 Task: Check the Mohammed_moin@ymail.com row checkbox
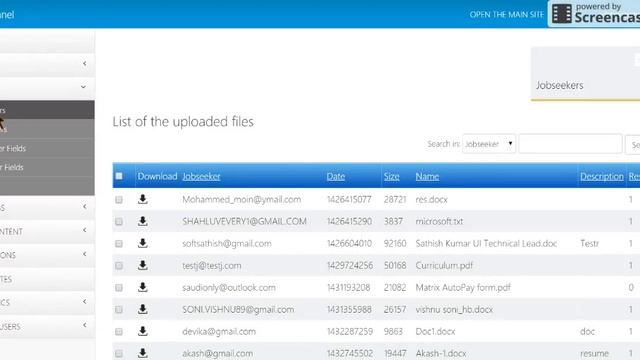click(119, 200)
